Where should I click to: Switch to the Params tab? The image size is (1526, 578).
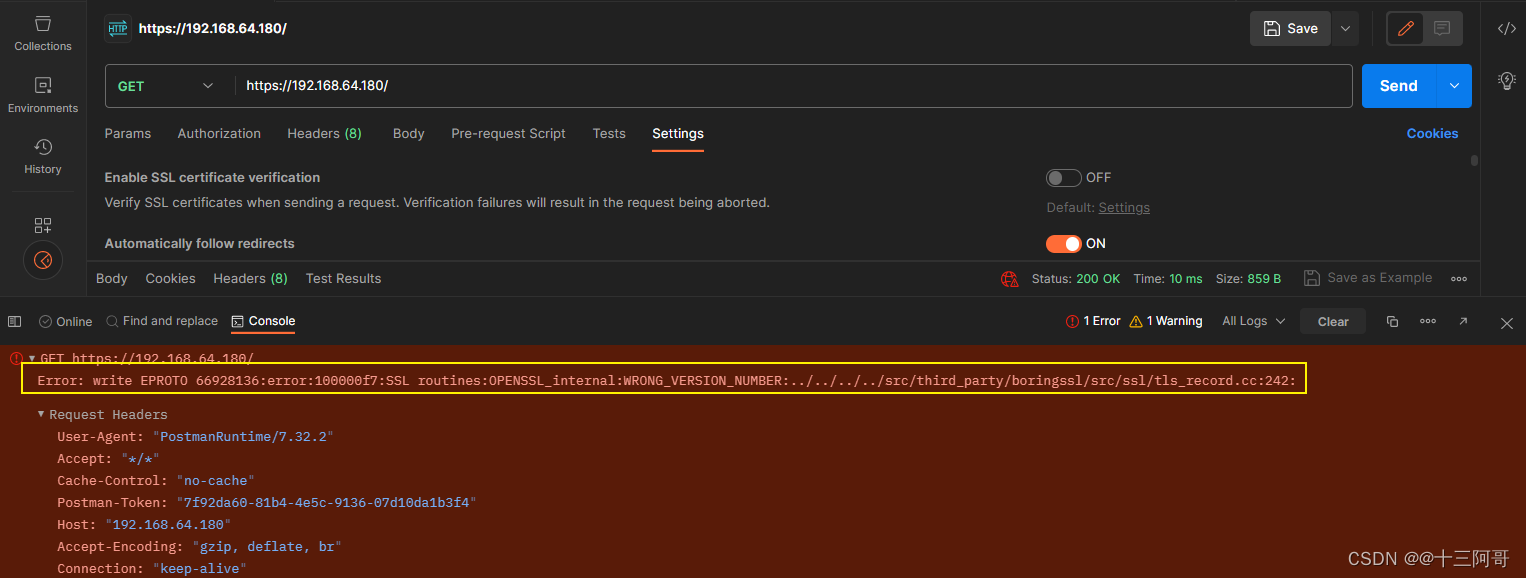pyautogui.click(x=128, y=133)
